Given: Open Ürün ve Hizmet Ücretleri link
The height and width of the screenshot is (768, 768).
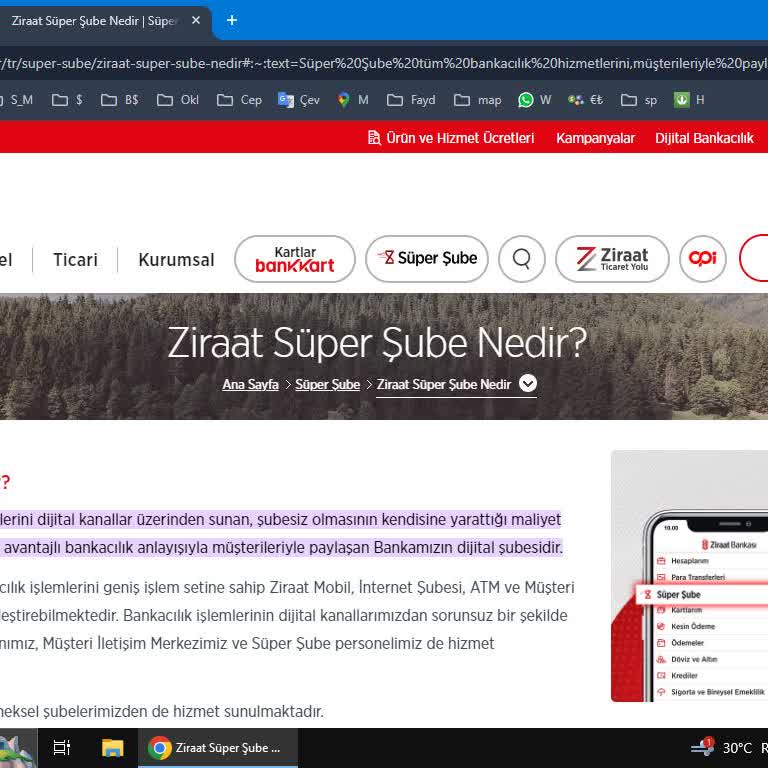Looking at the screenshot, I should tap(460, 138).
